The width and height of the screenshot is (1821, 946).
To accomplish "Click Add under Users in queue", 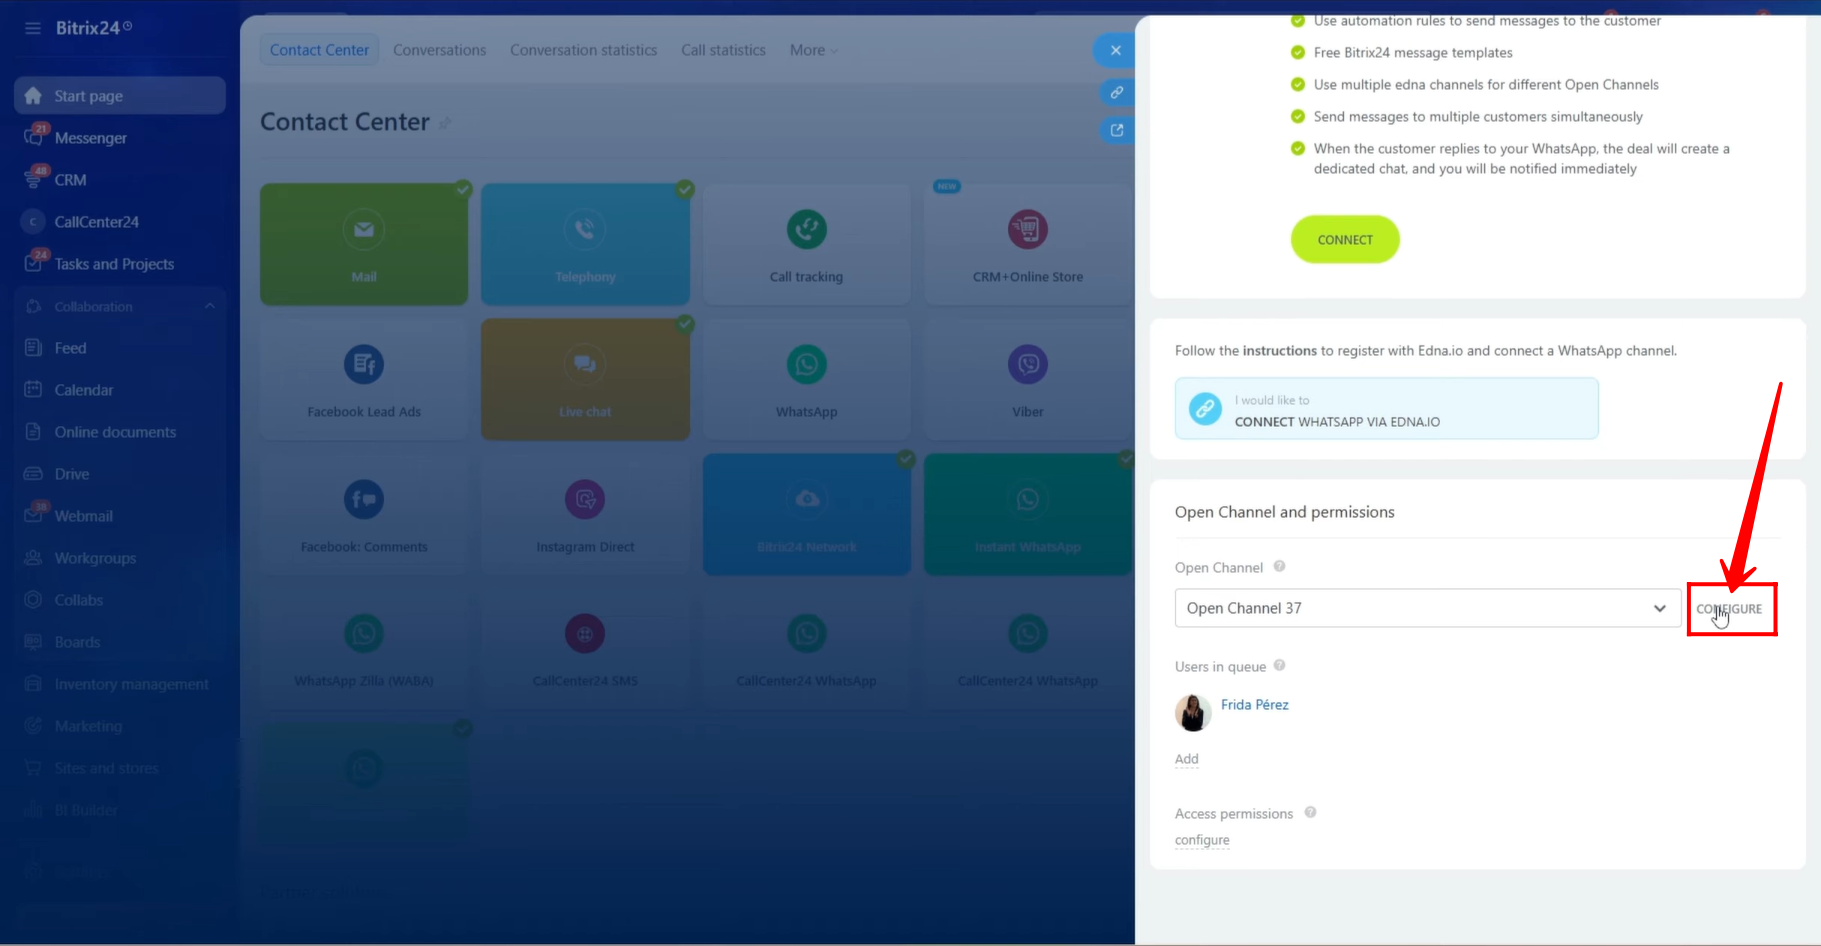I will click(1186, 759).
